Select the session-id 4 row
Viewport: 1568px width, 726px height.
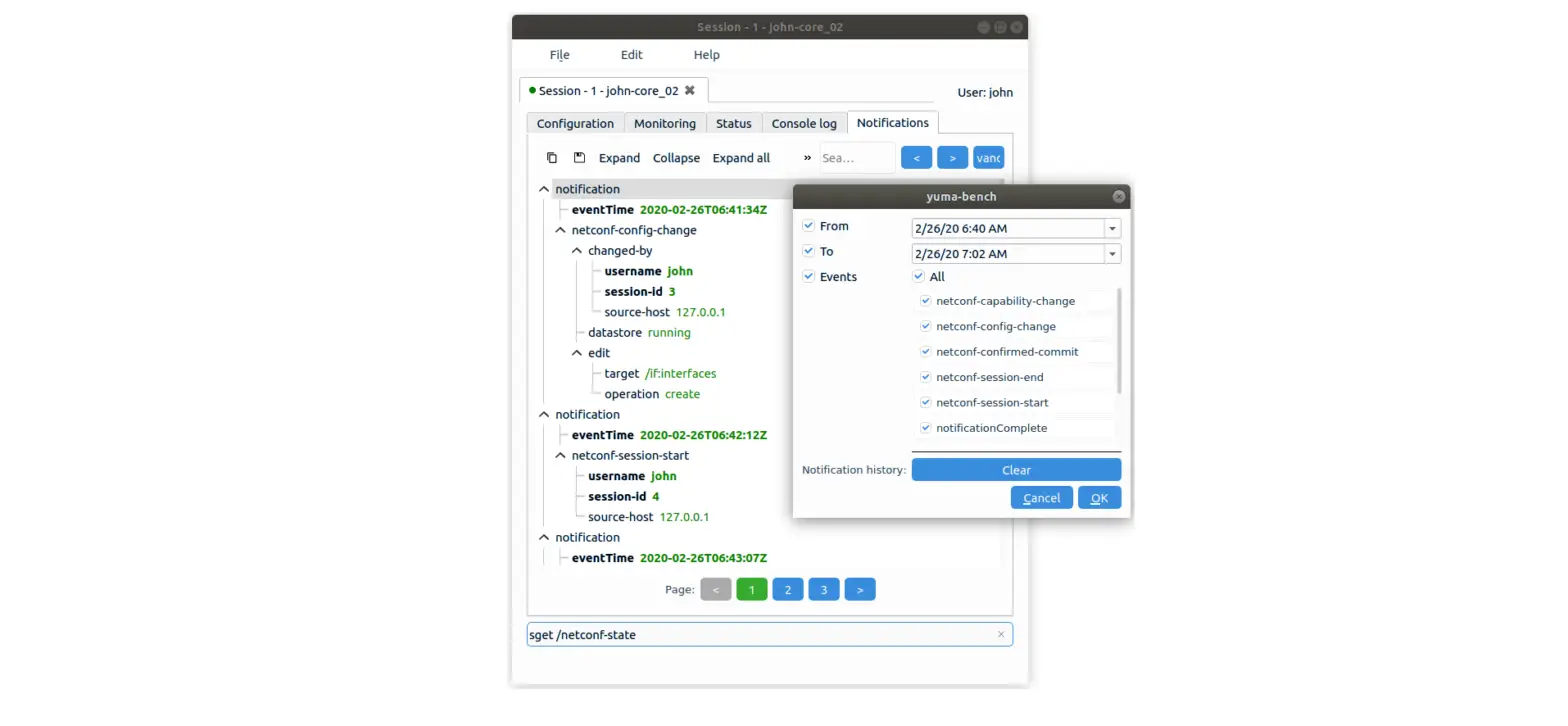click(623, 496)
